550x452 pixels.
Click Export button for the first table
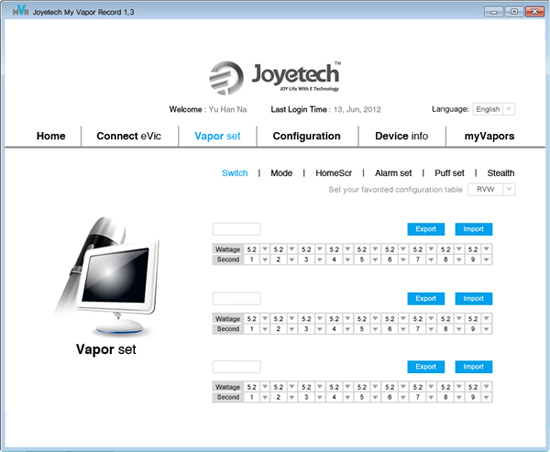tap(426, 229)
